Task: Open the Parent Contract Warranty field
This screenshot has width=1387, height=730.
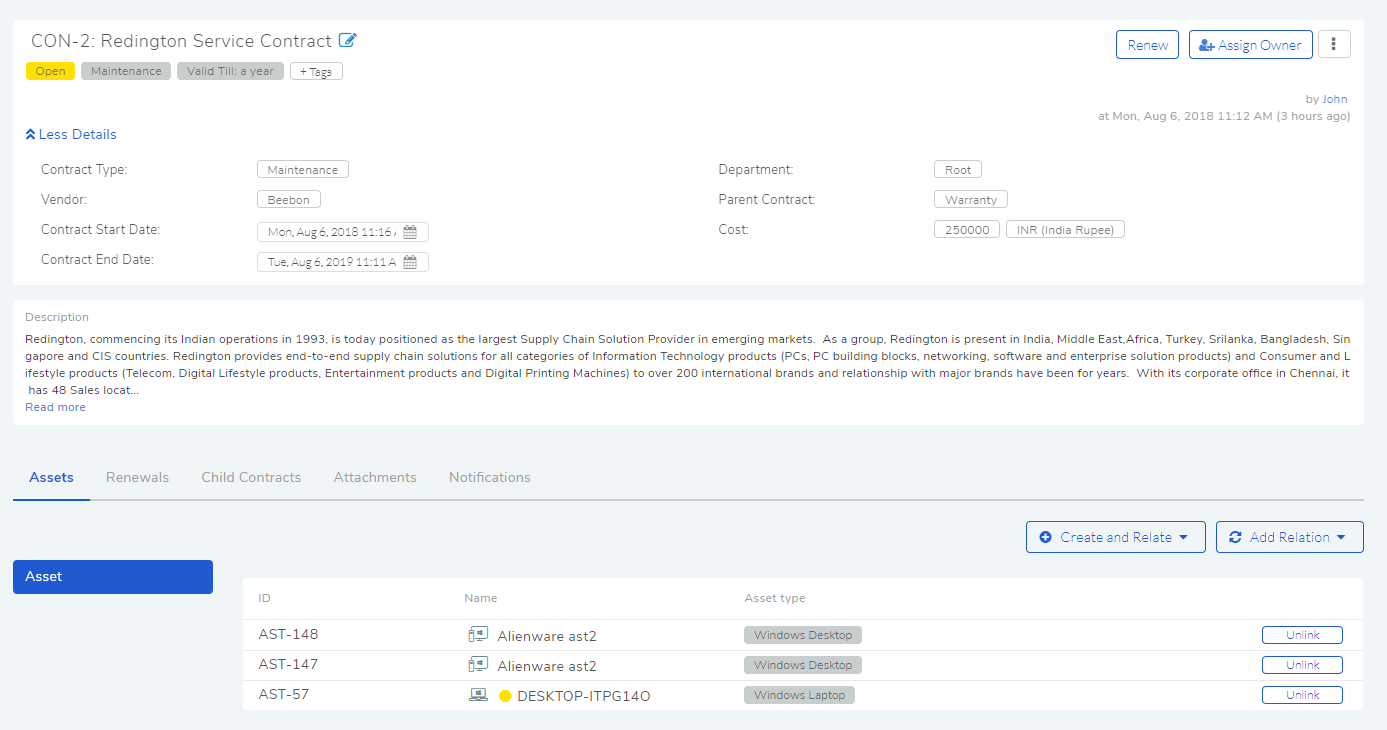Action: [971, 200]
